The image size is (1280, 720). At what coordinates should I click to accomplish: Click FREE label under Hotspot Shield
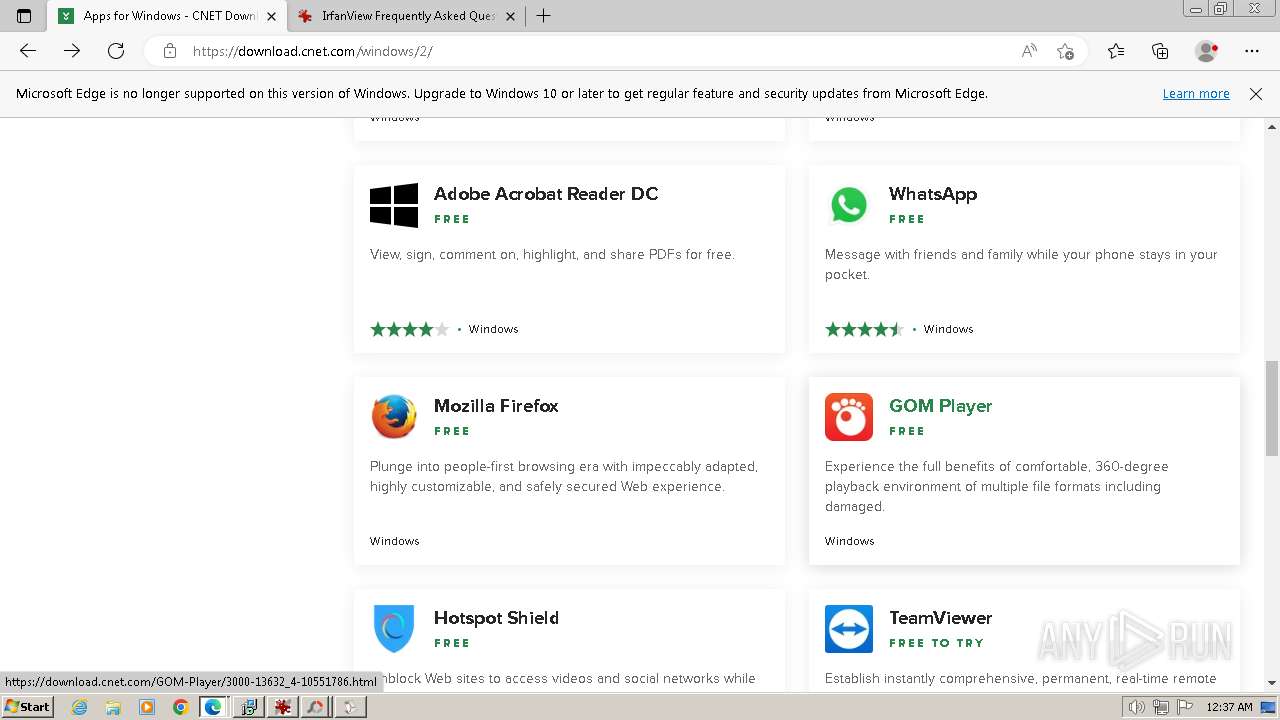click(452, 643)
